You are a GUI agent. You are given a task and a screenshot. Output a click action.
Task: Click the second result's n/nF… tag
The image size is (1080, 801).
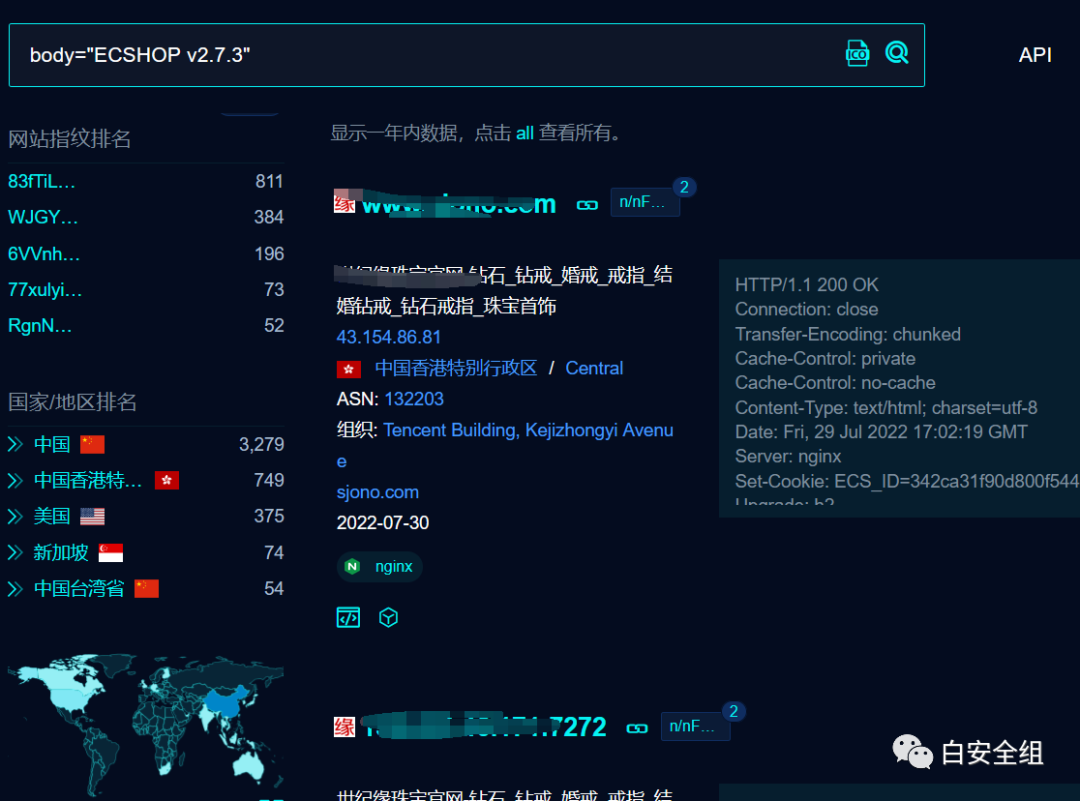coord(695,726)
